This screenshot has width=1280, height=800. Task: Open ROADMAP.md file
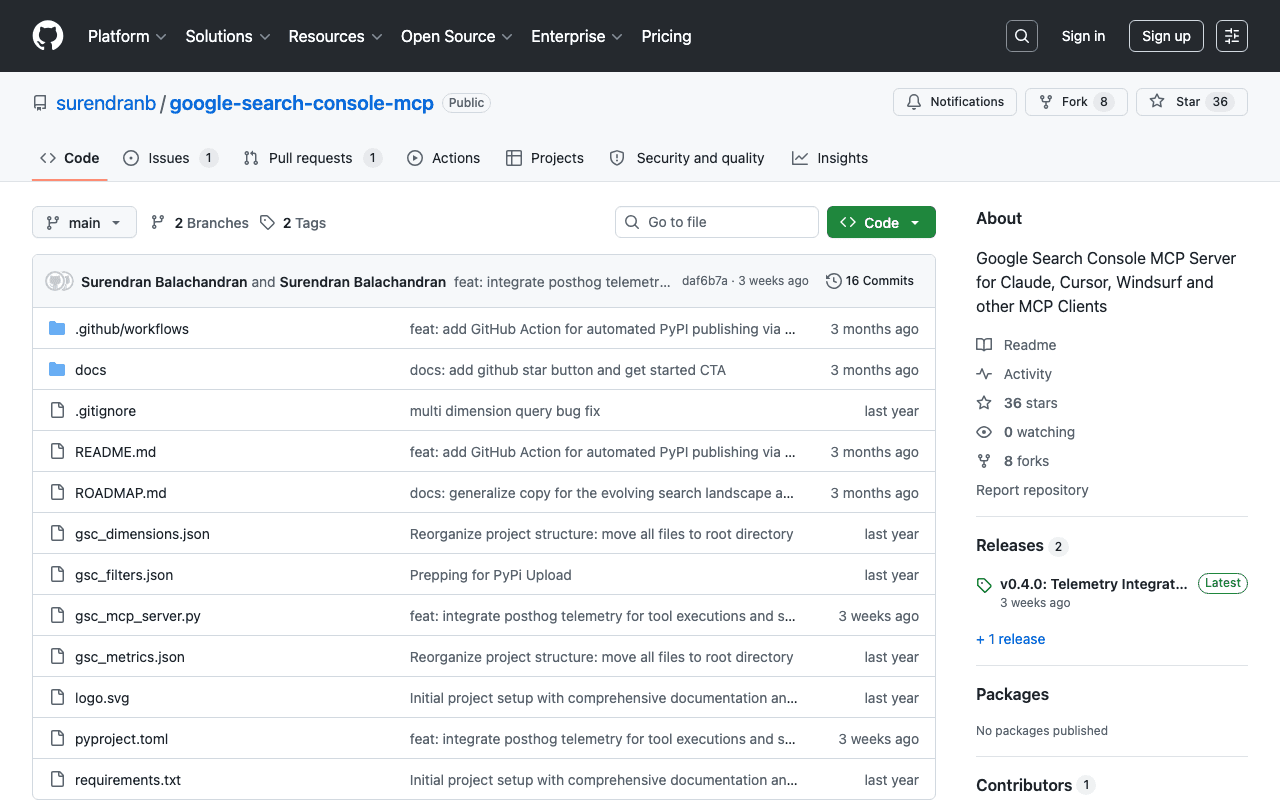click(x=121, y=493)
